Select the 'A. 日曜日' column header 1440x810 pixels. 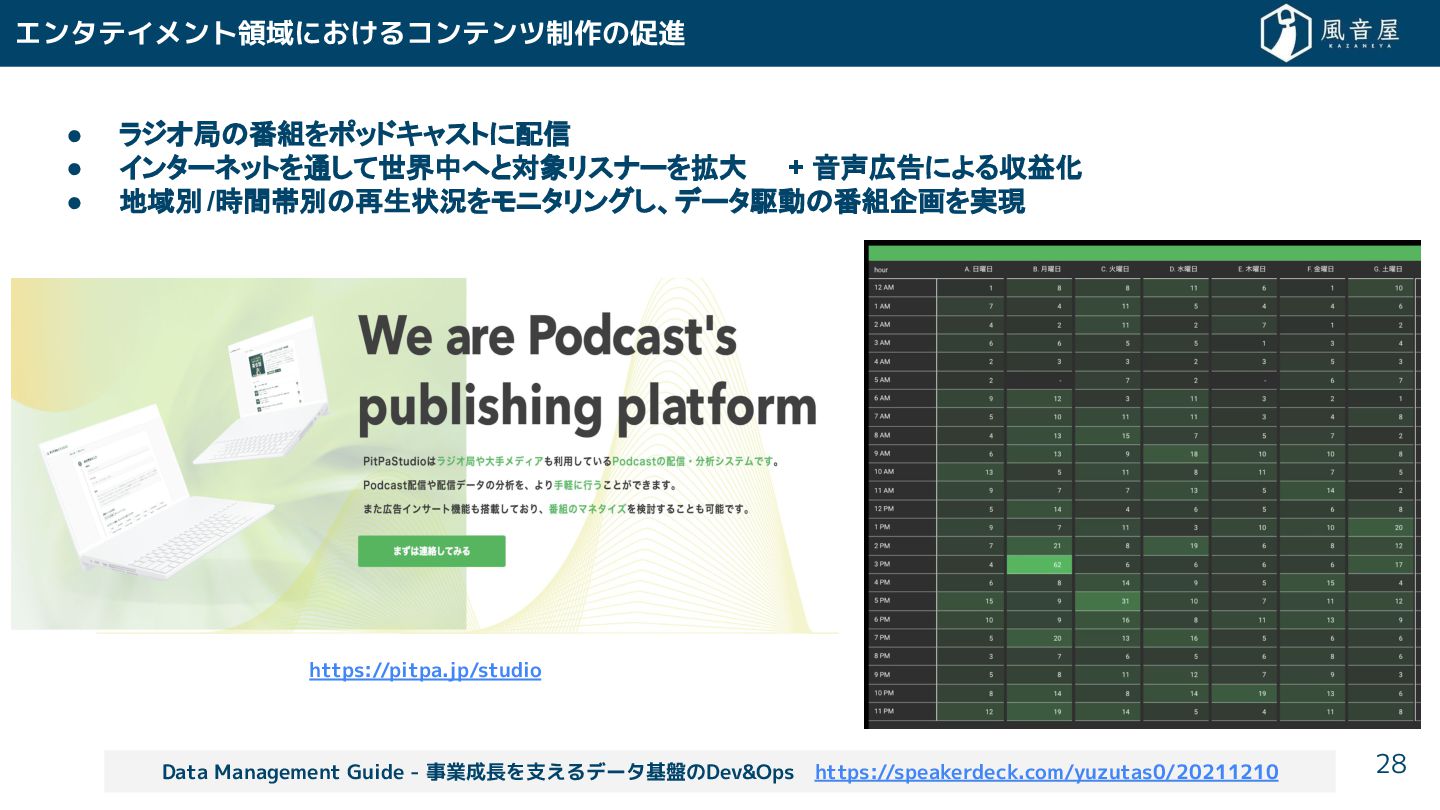pyautogui.click(x=978, y=269)
